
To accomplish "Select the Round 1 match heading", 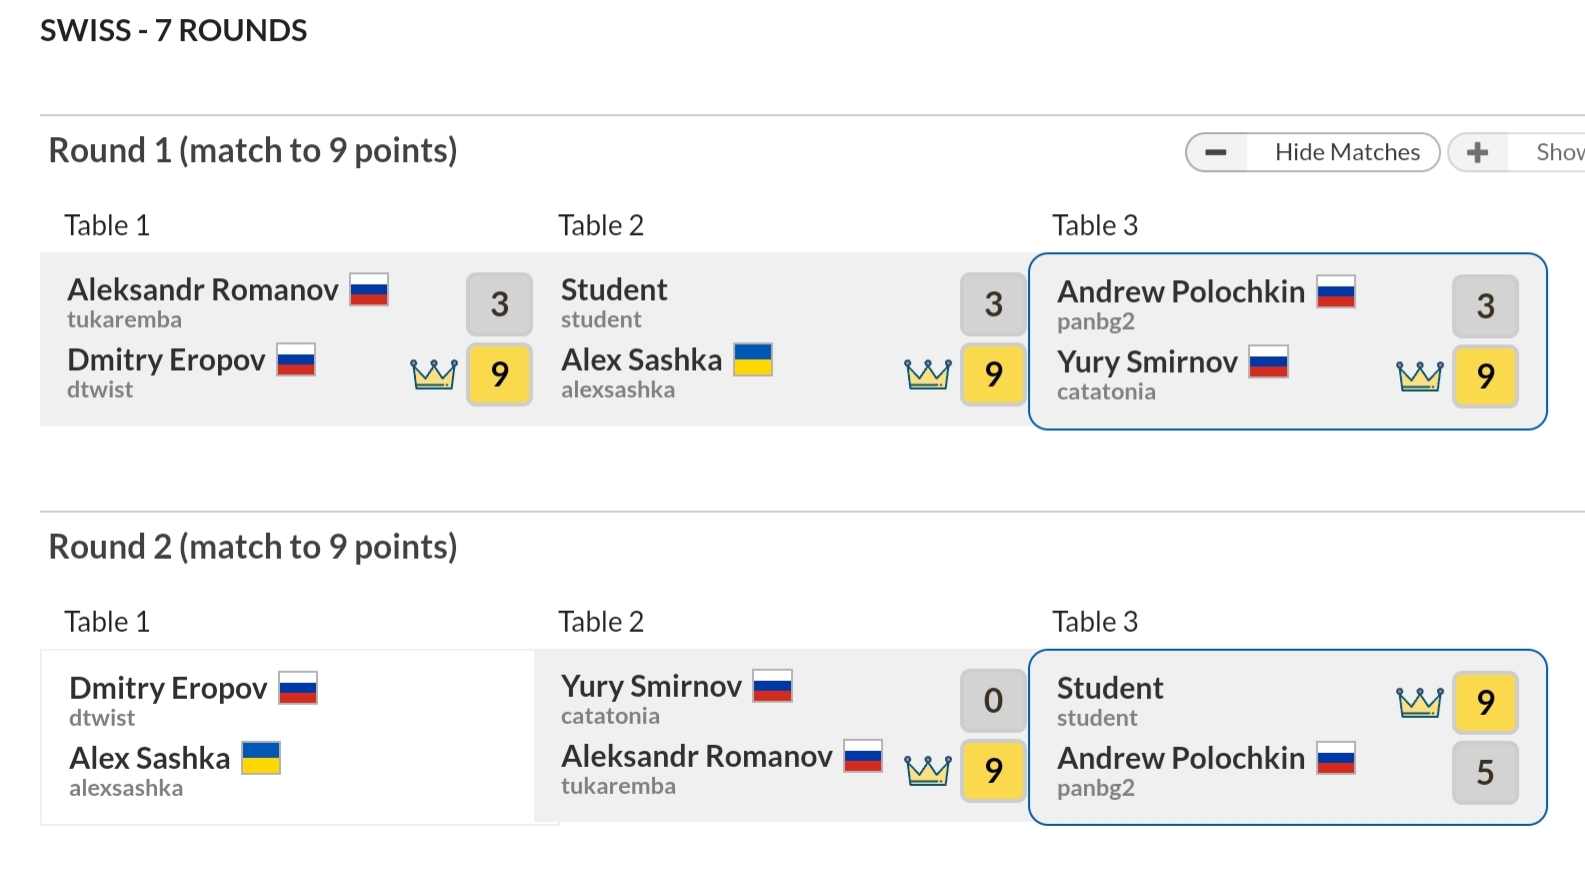I will coord(253,151).
